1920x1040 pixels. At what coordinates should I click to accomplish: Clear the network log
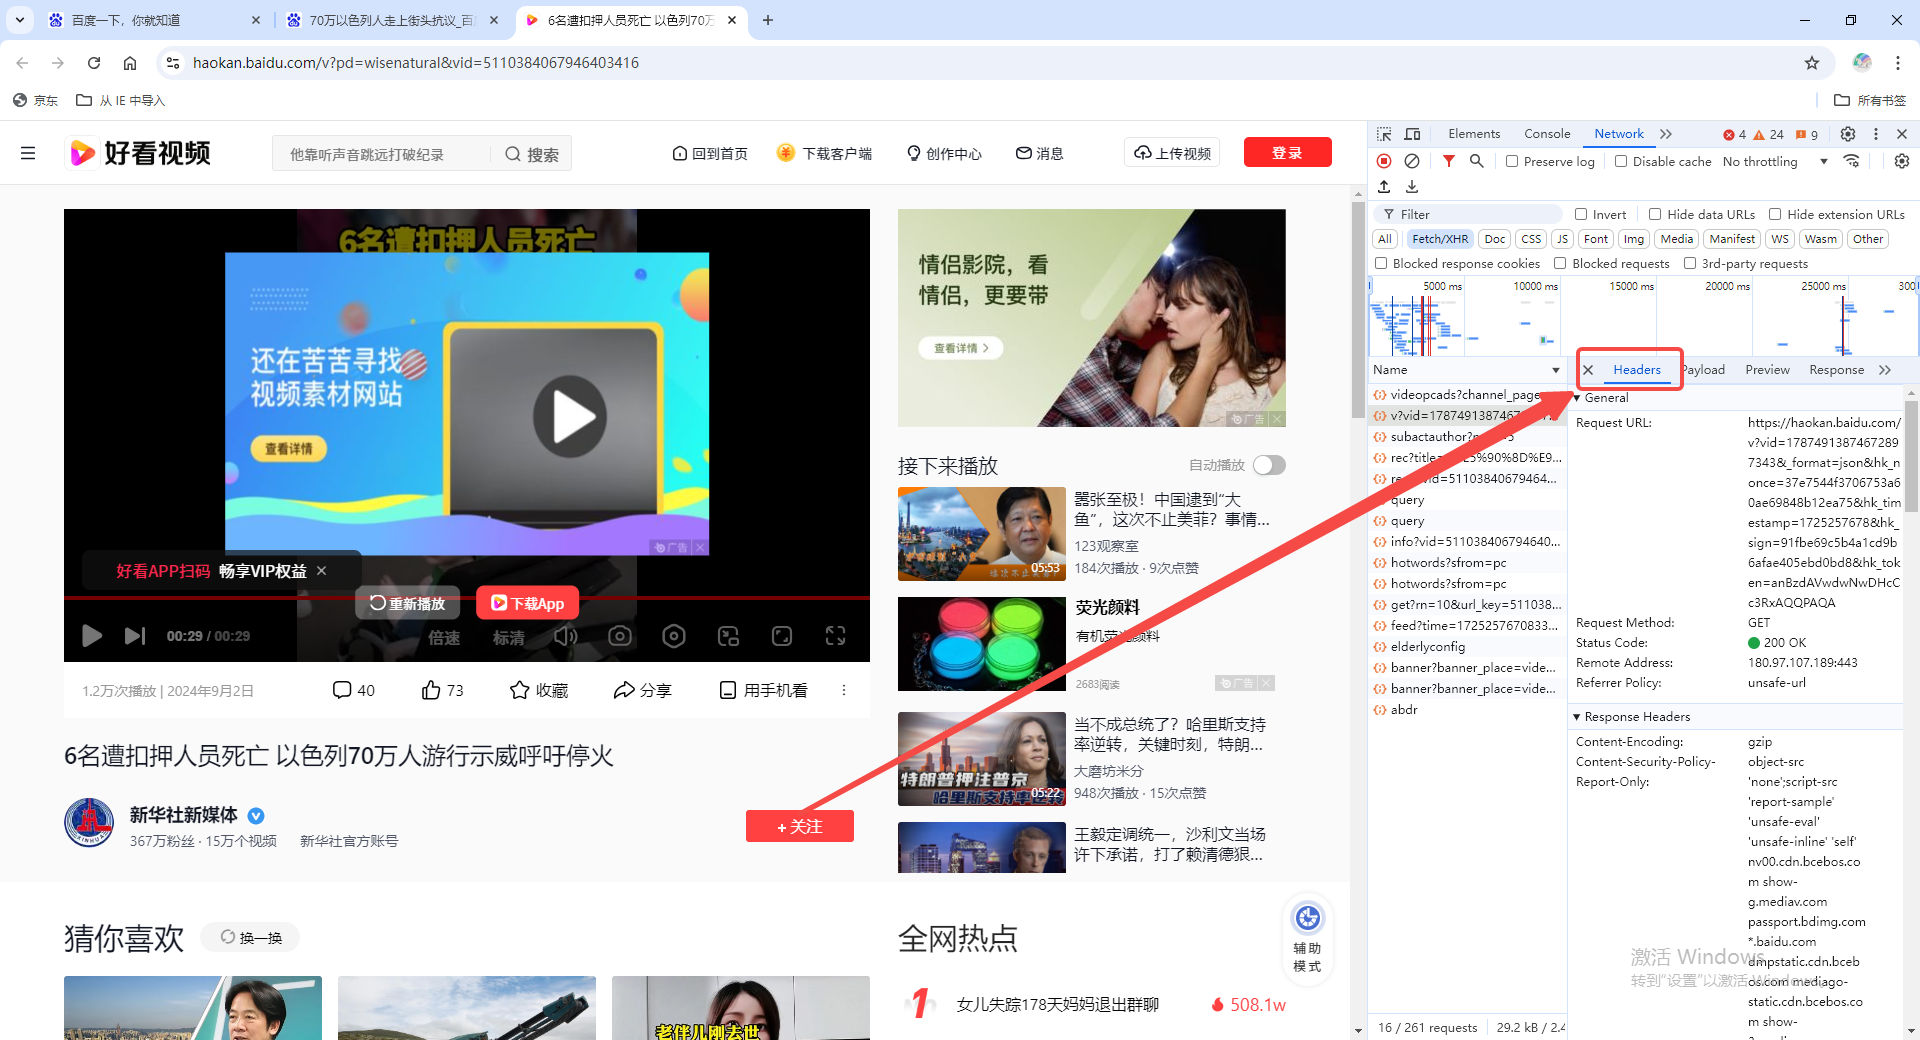coord(1412,161)
